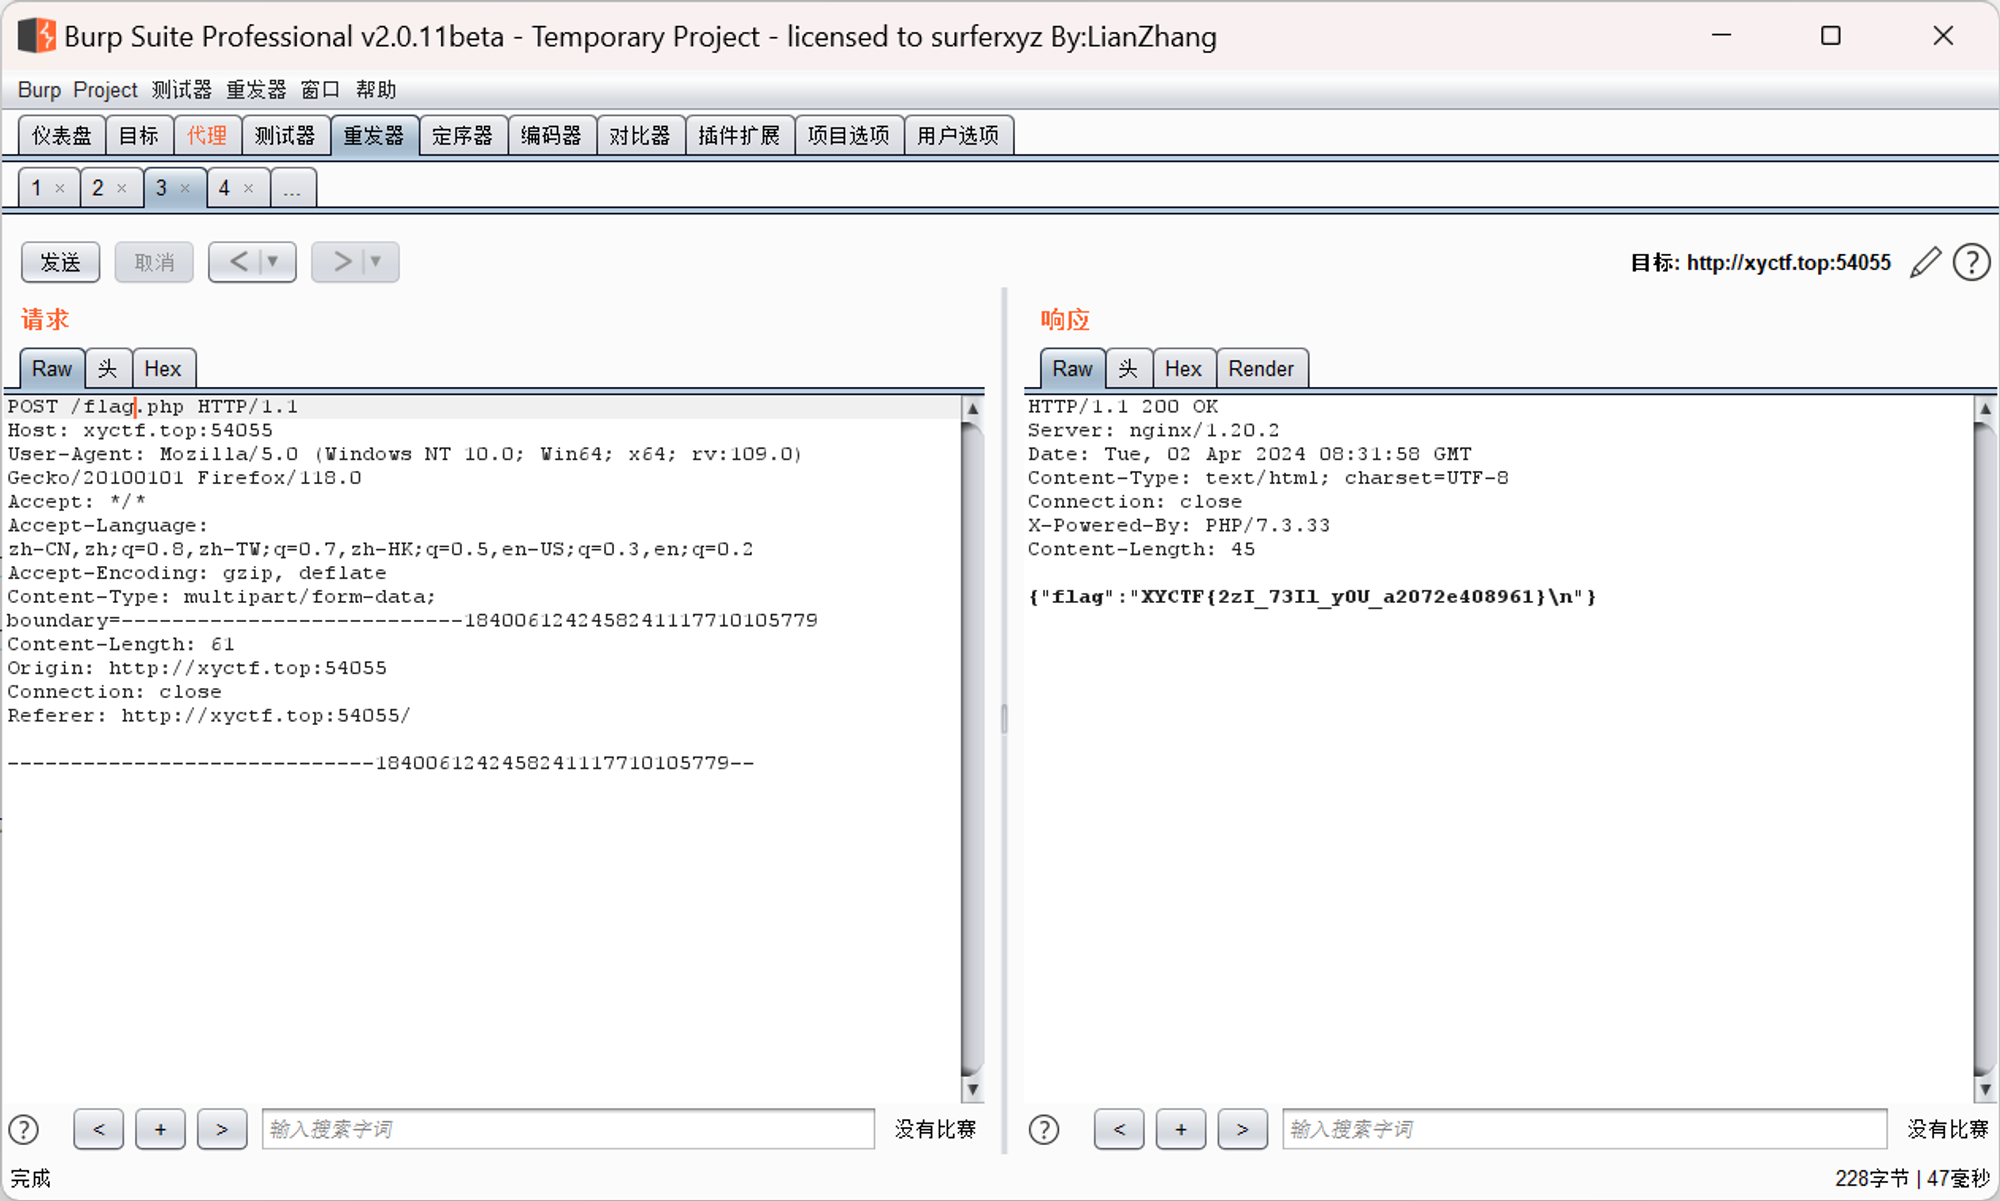
Task: Click response pane scrollbar up arrow
Action: pos(1986,409)
